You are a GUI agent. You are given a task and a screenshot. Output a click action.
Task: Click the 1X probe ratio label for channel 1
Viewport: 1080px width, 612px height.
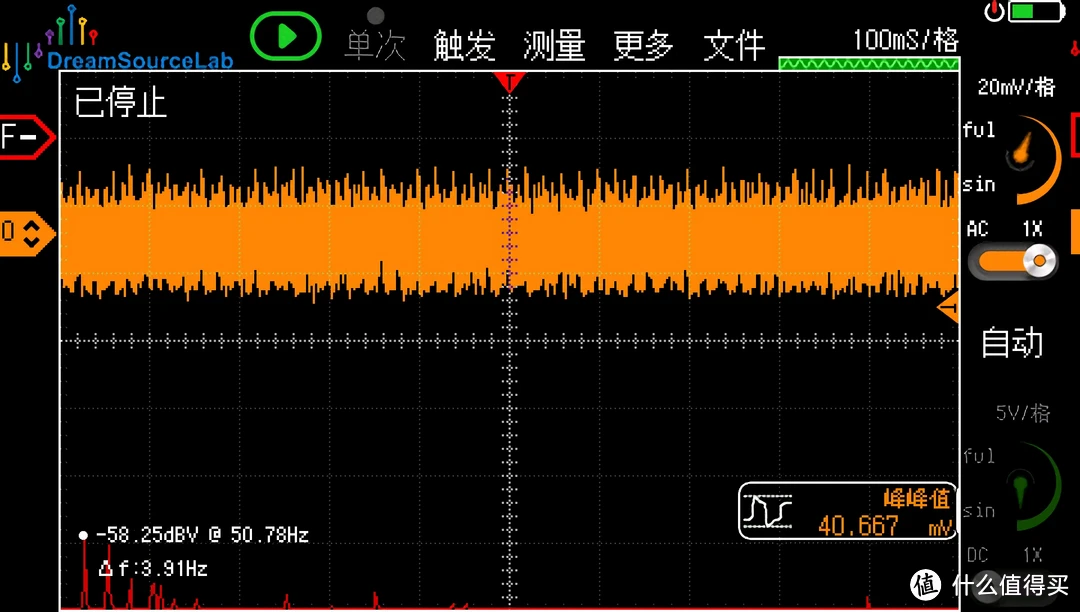tap(1032, 229)
